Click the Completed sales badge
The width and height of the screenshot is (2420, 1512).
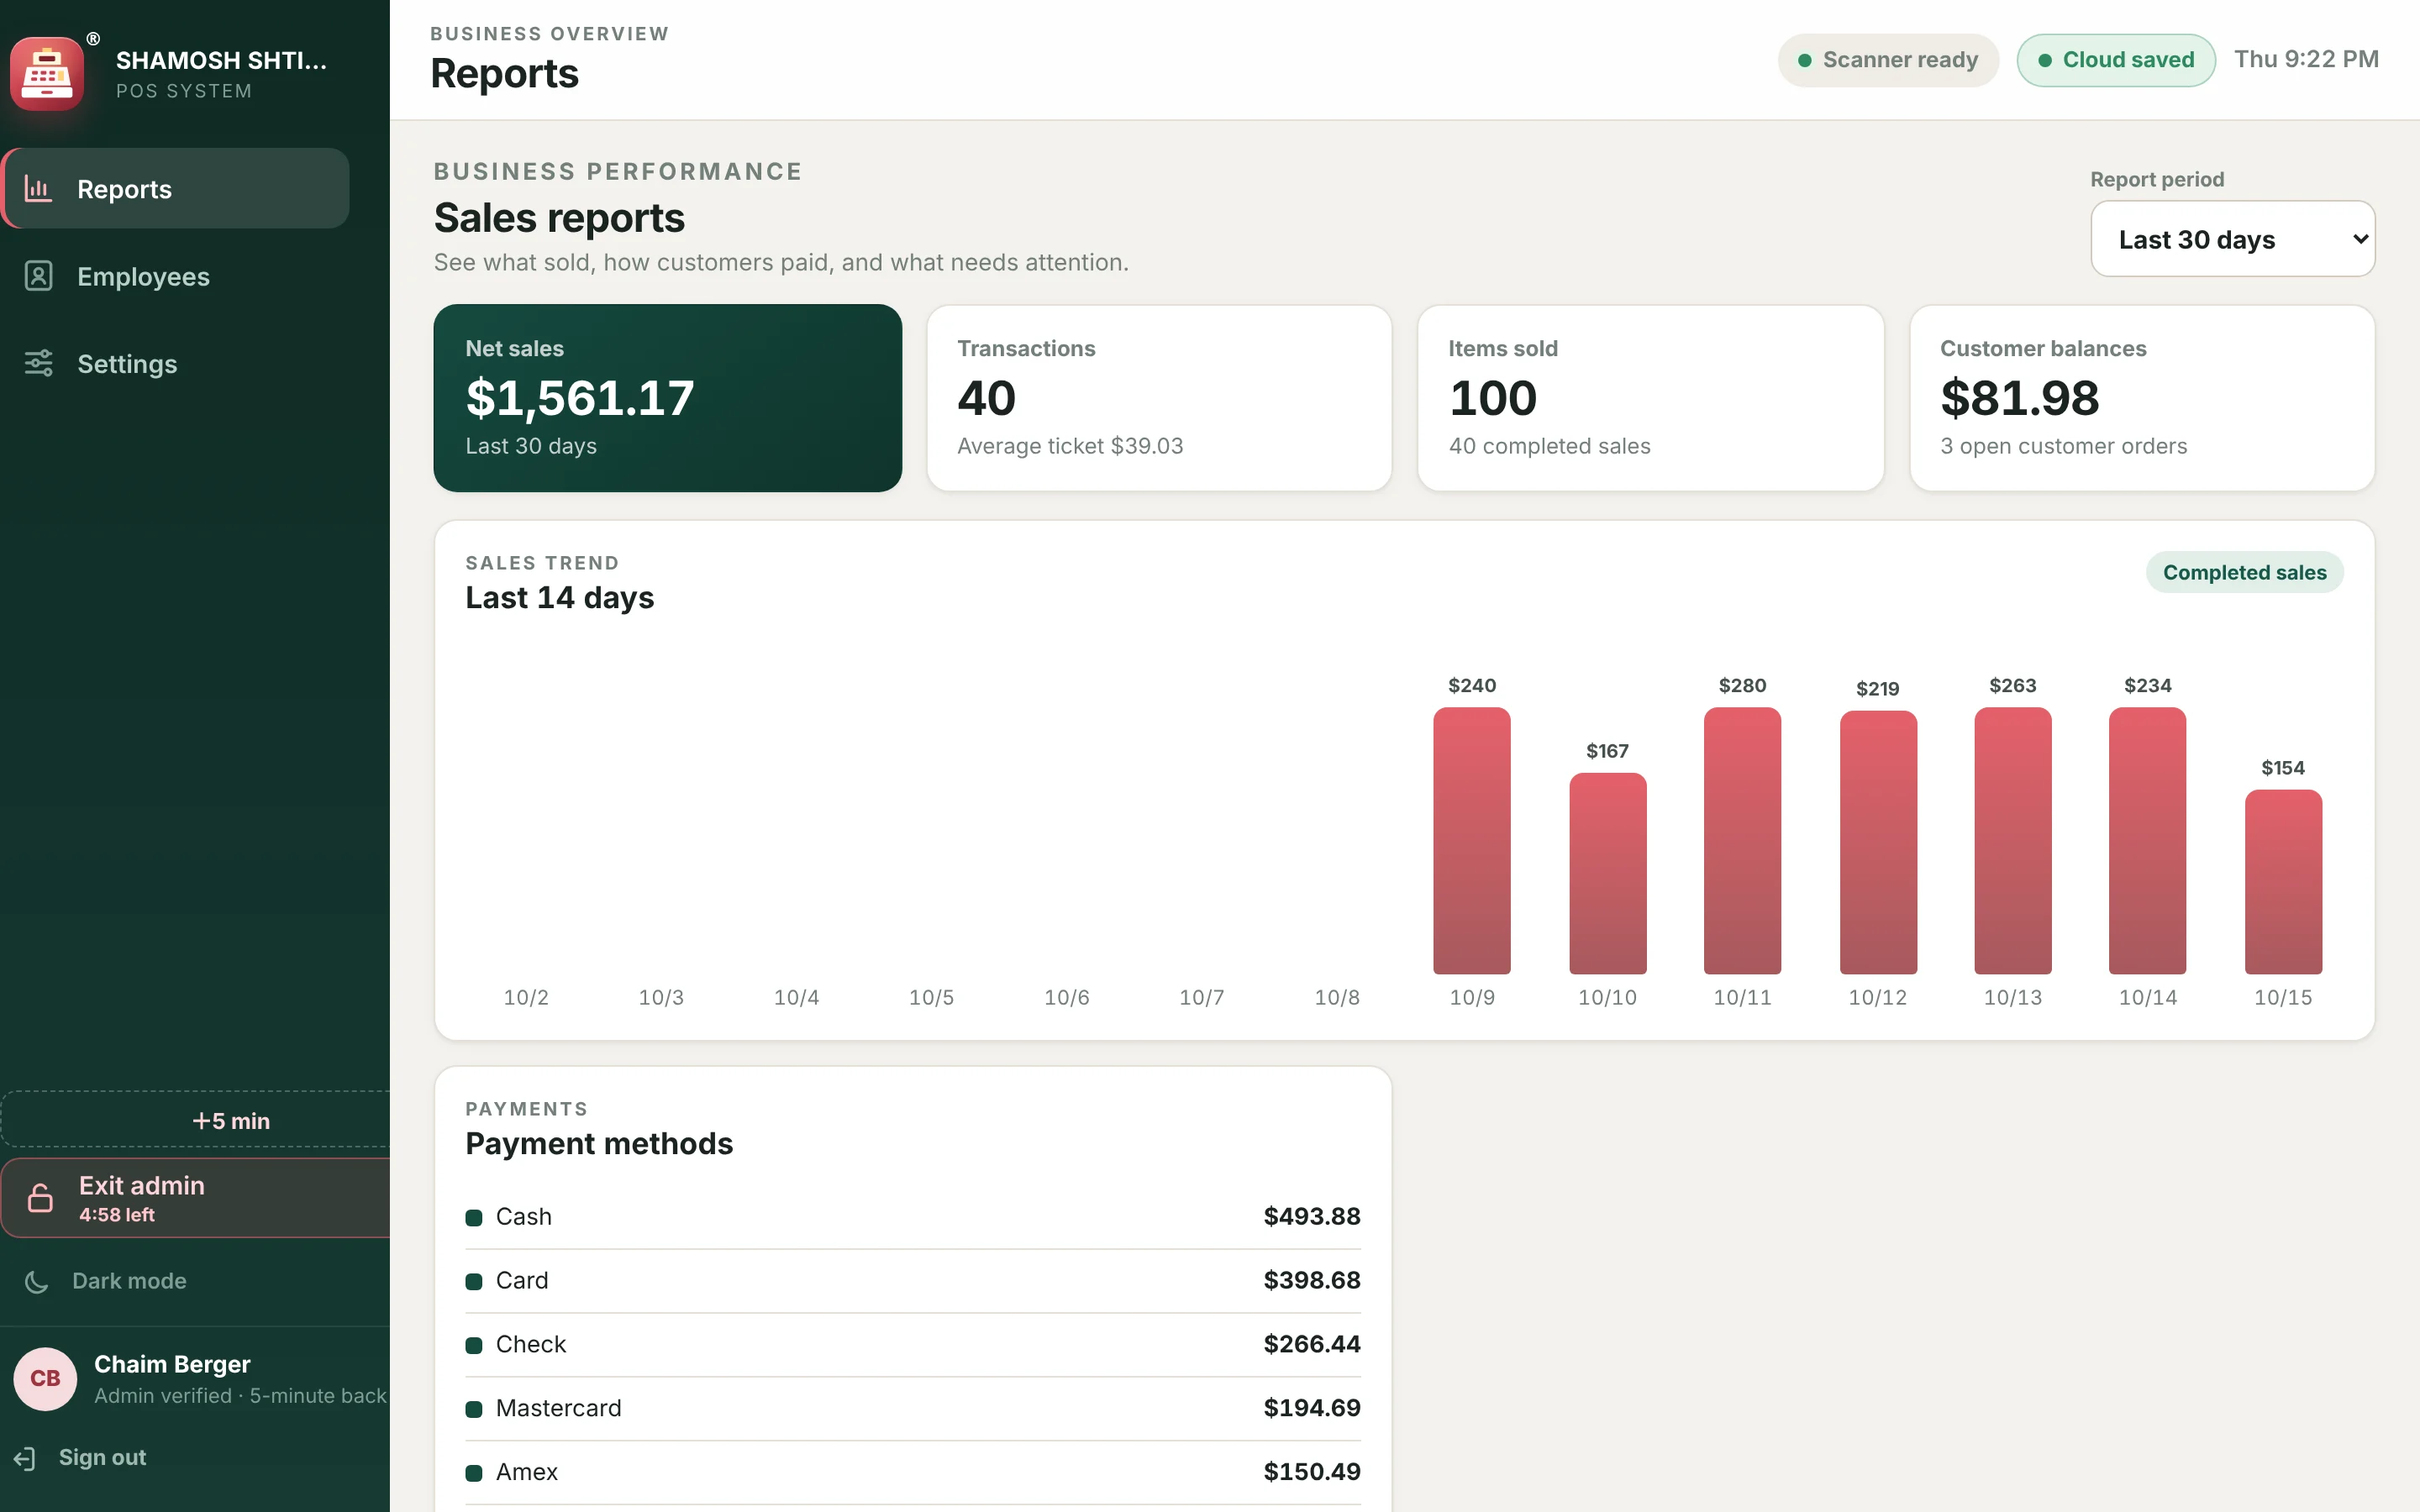[x=2244, y=572]
